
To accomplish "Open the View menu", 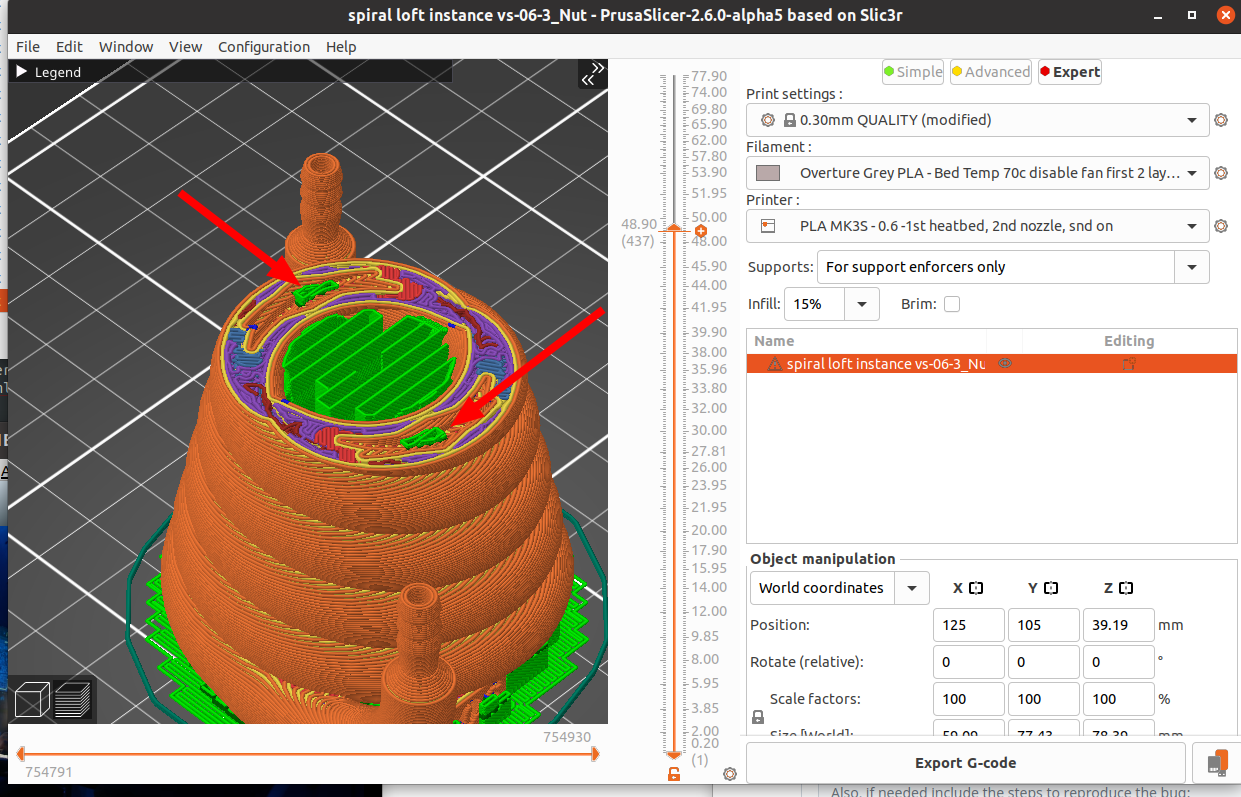I will [x=186, y=47].
